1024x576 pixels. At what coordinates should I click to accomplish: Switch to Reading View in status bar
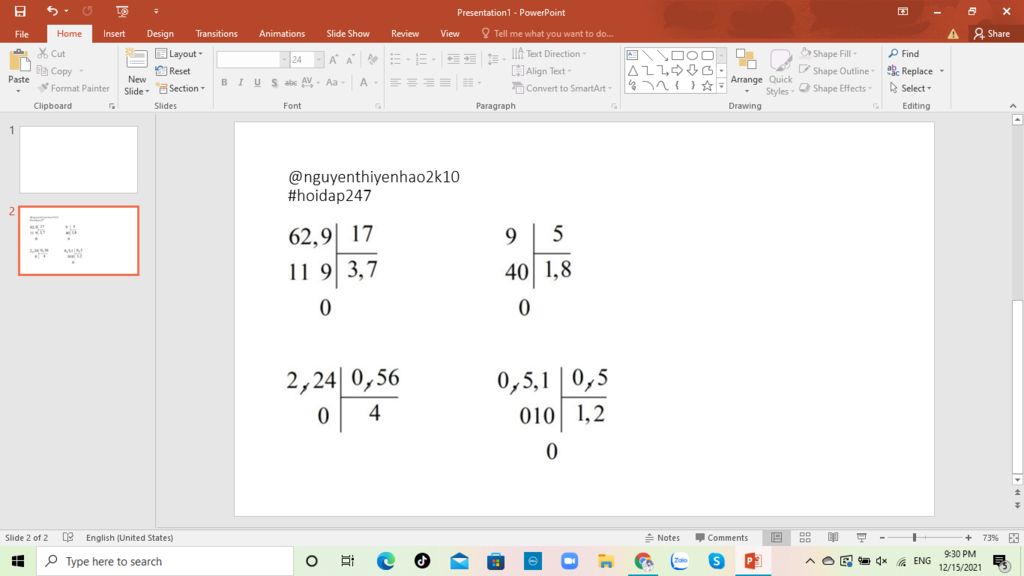[x=833, y=537]
